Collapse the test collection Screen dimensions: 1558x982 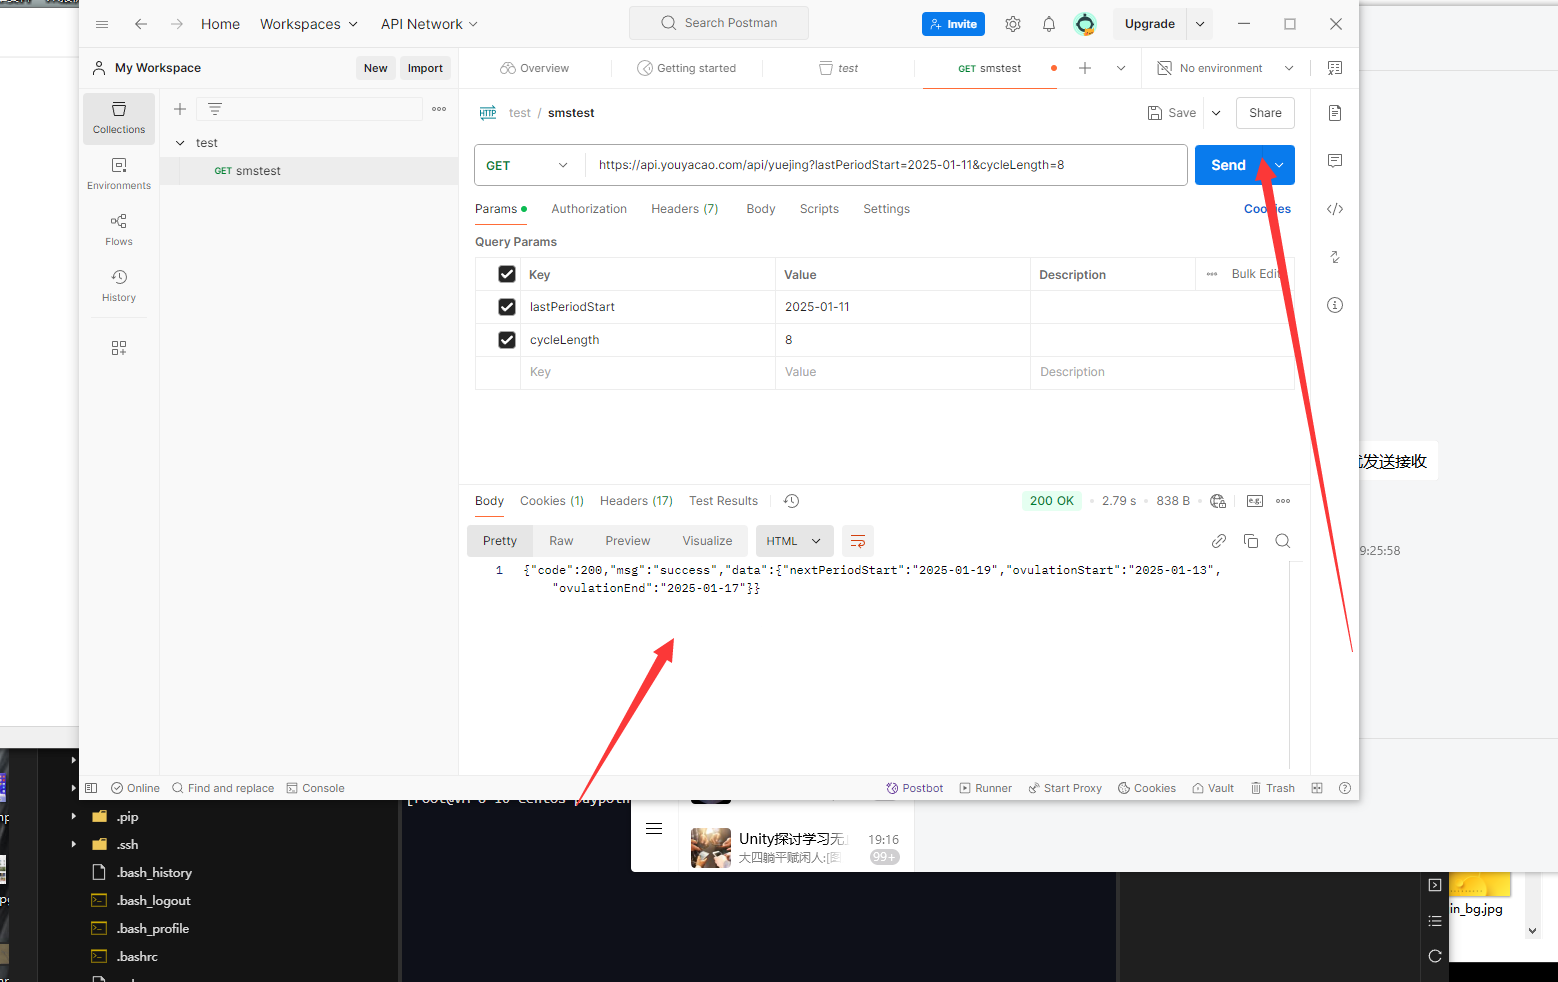[180, 143]
